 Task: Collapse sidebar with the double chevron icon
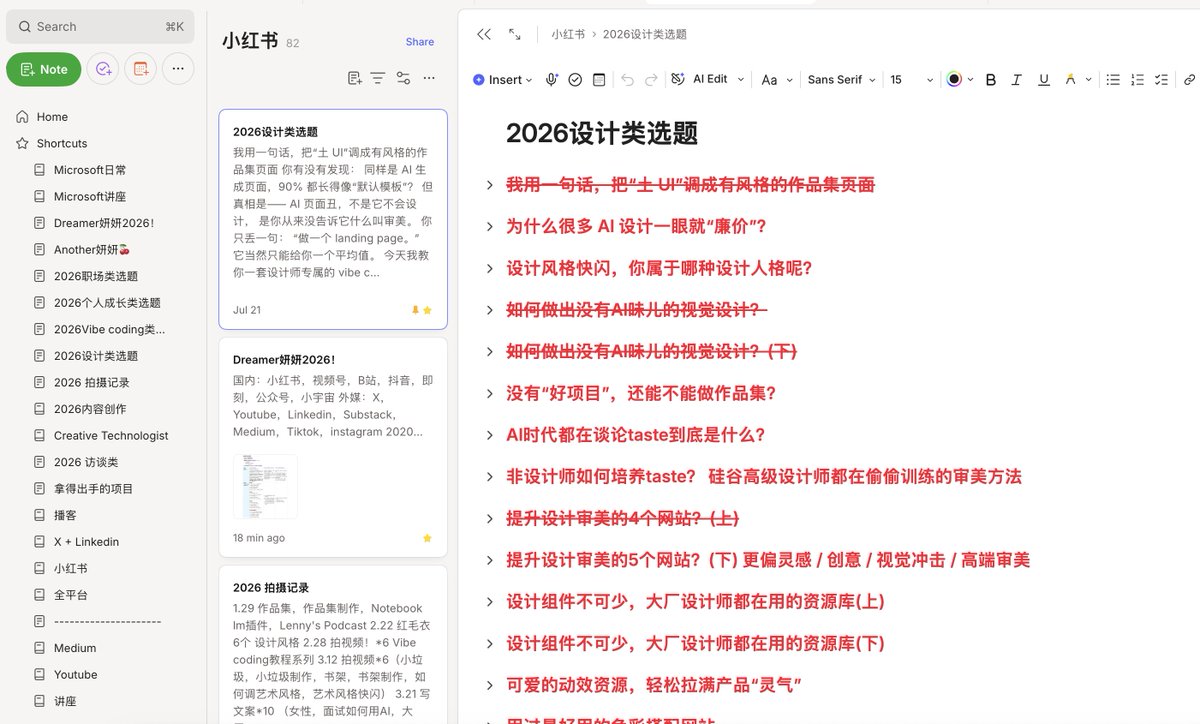[484, 34]
